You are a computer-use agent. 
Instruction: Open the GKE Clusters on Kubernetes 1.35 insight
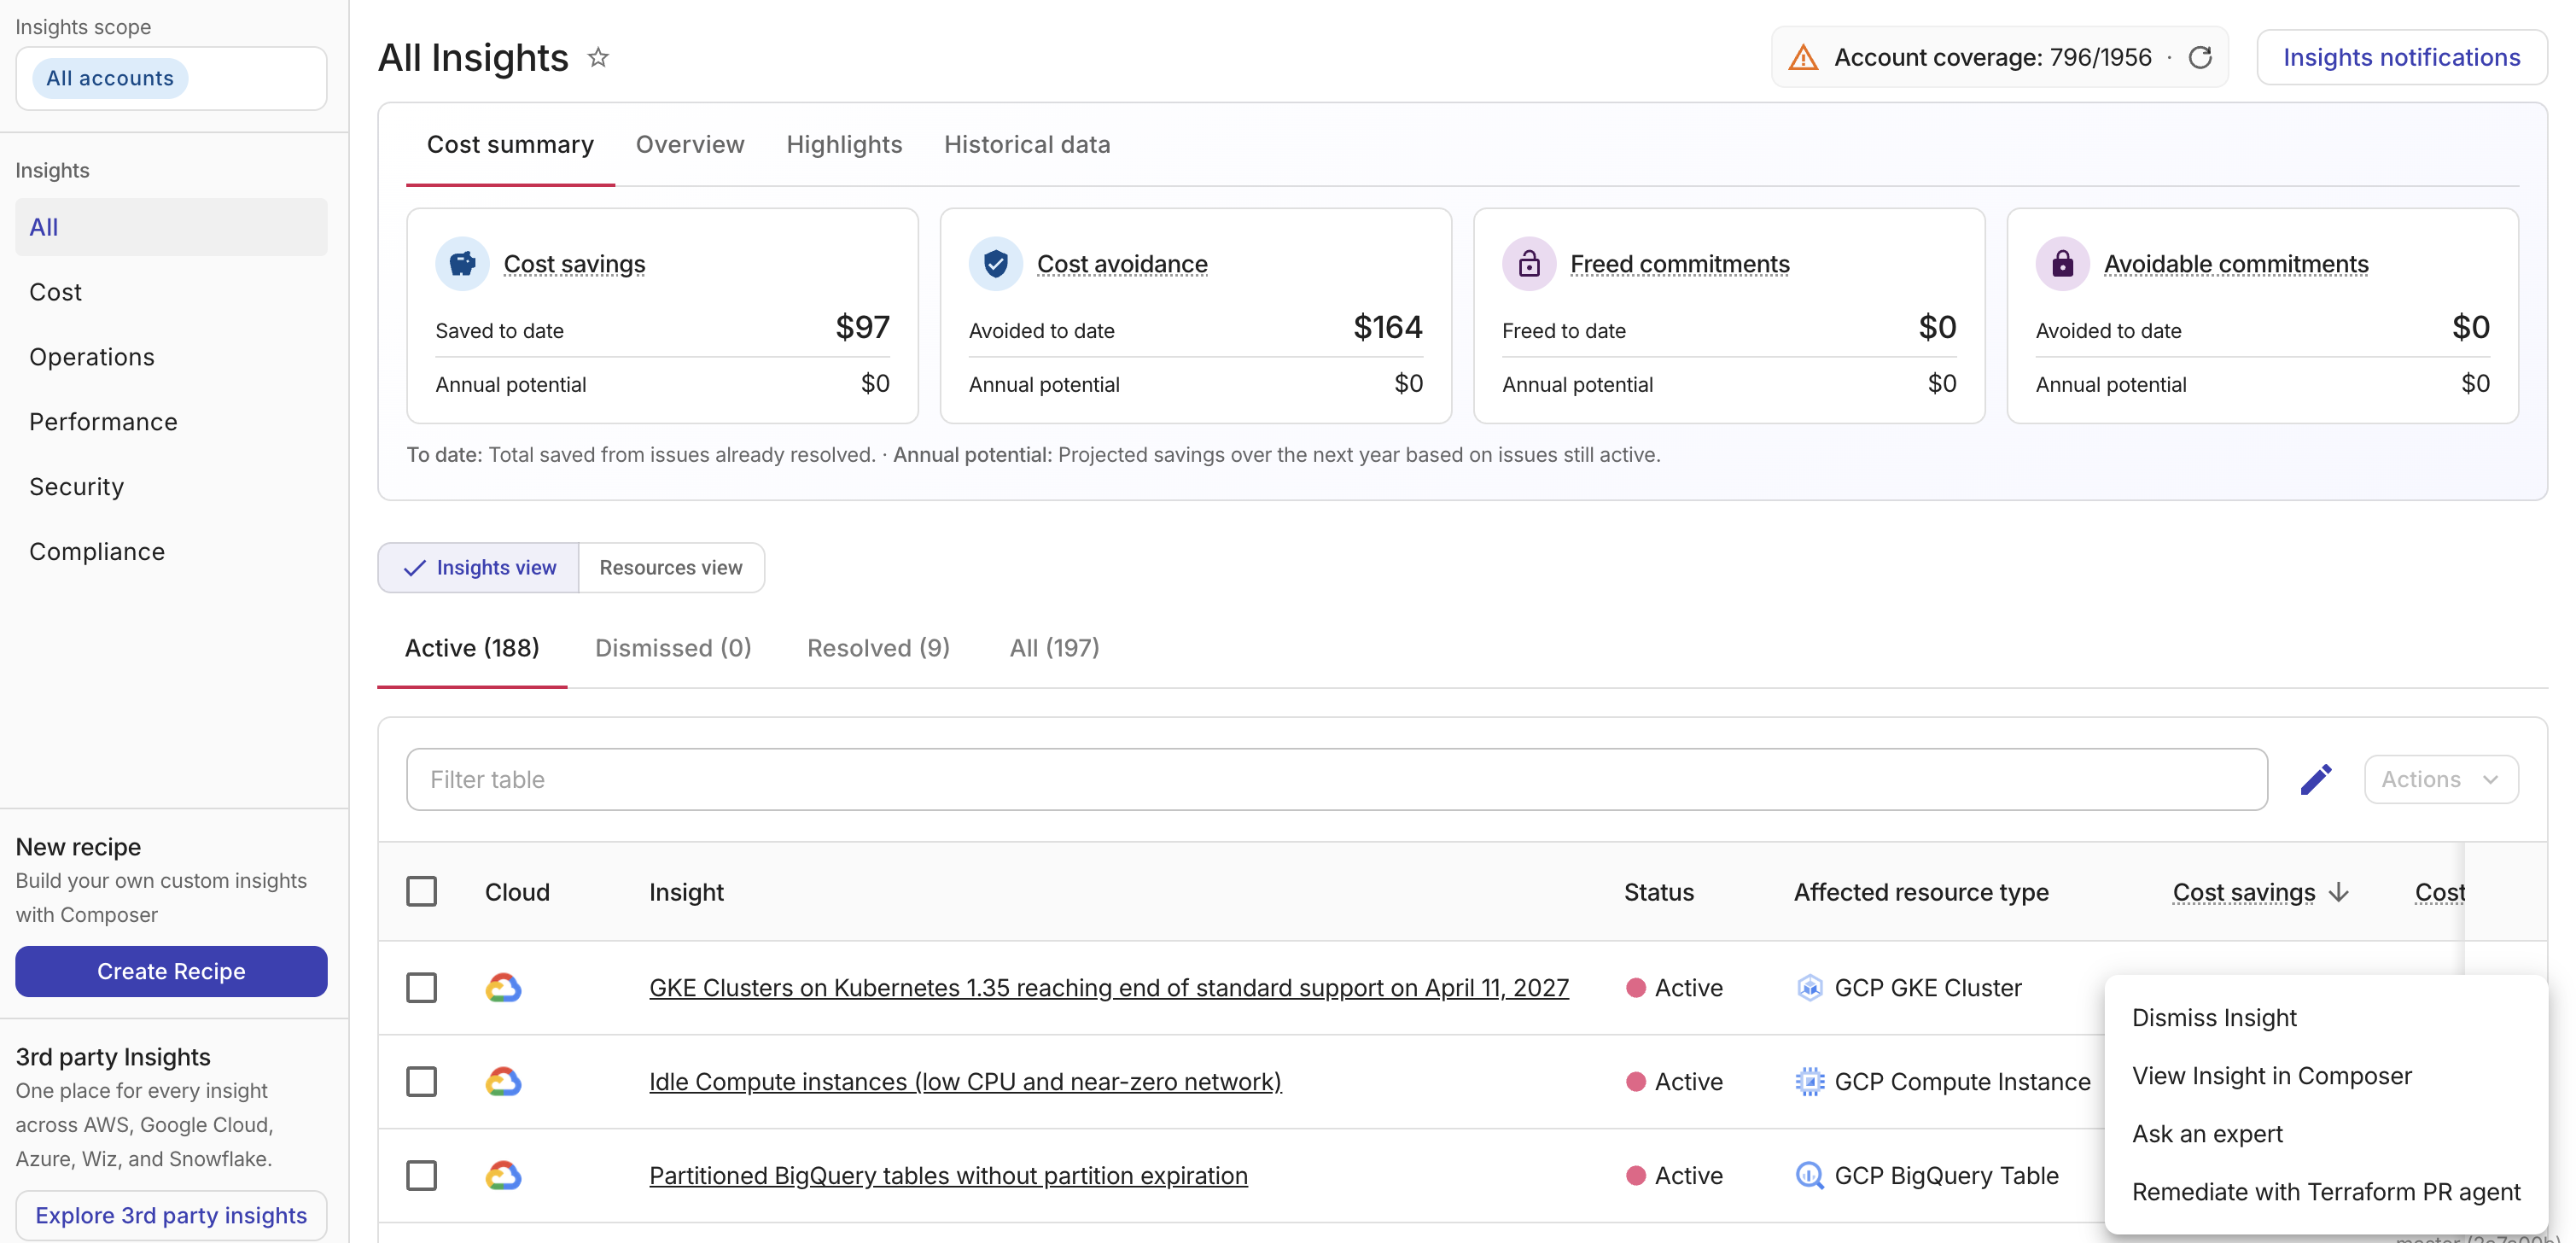click(x=1108, y=988)
